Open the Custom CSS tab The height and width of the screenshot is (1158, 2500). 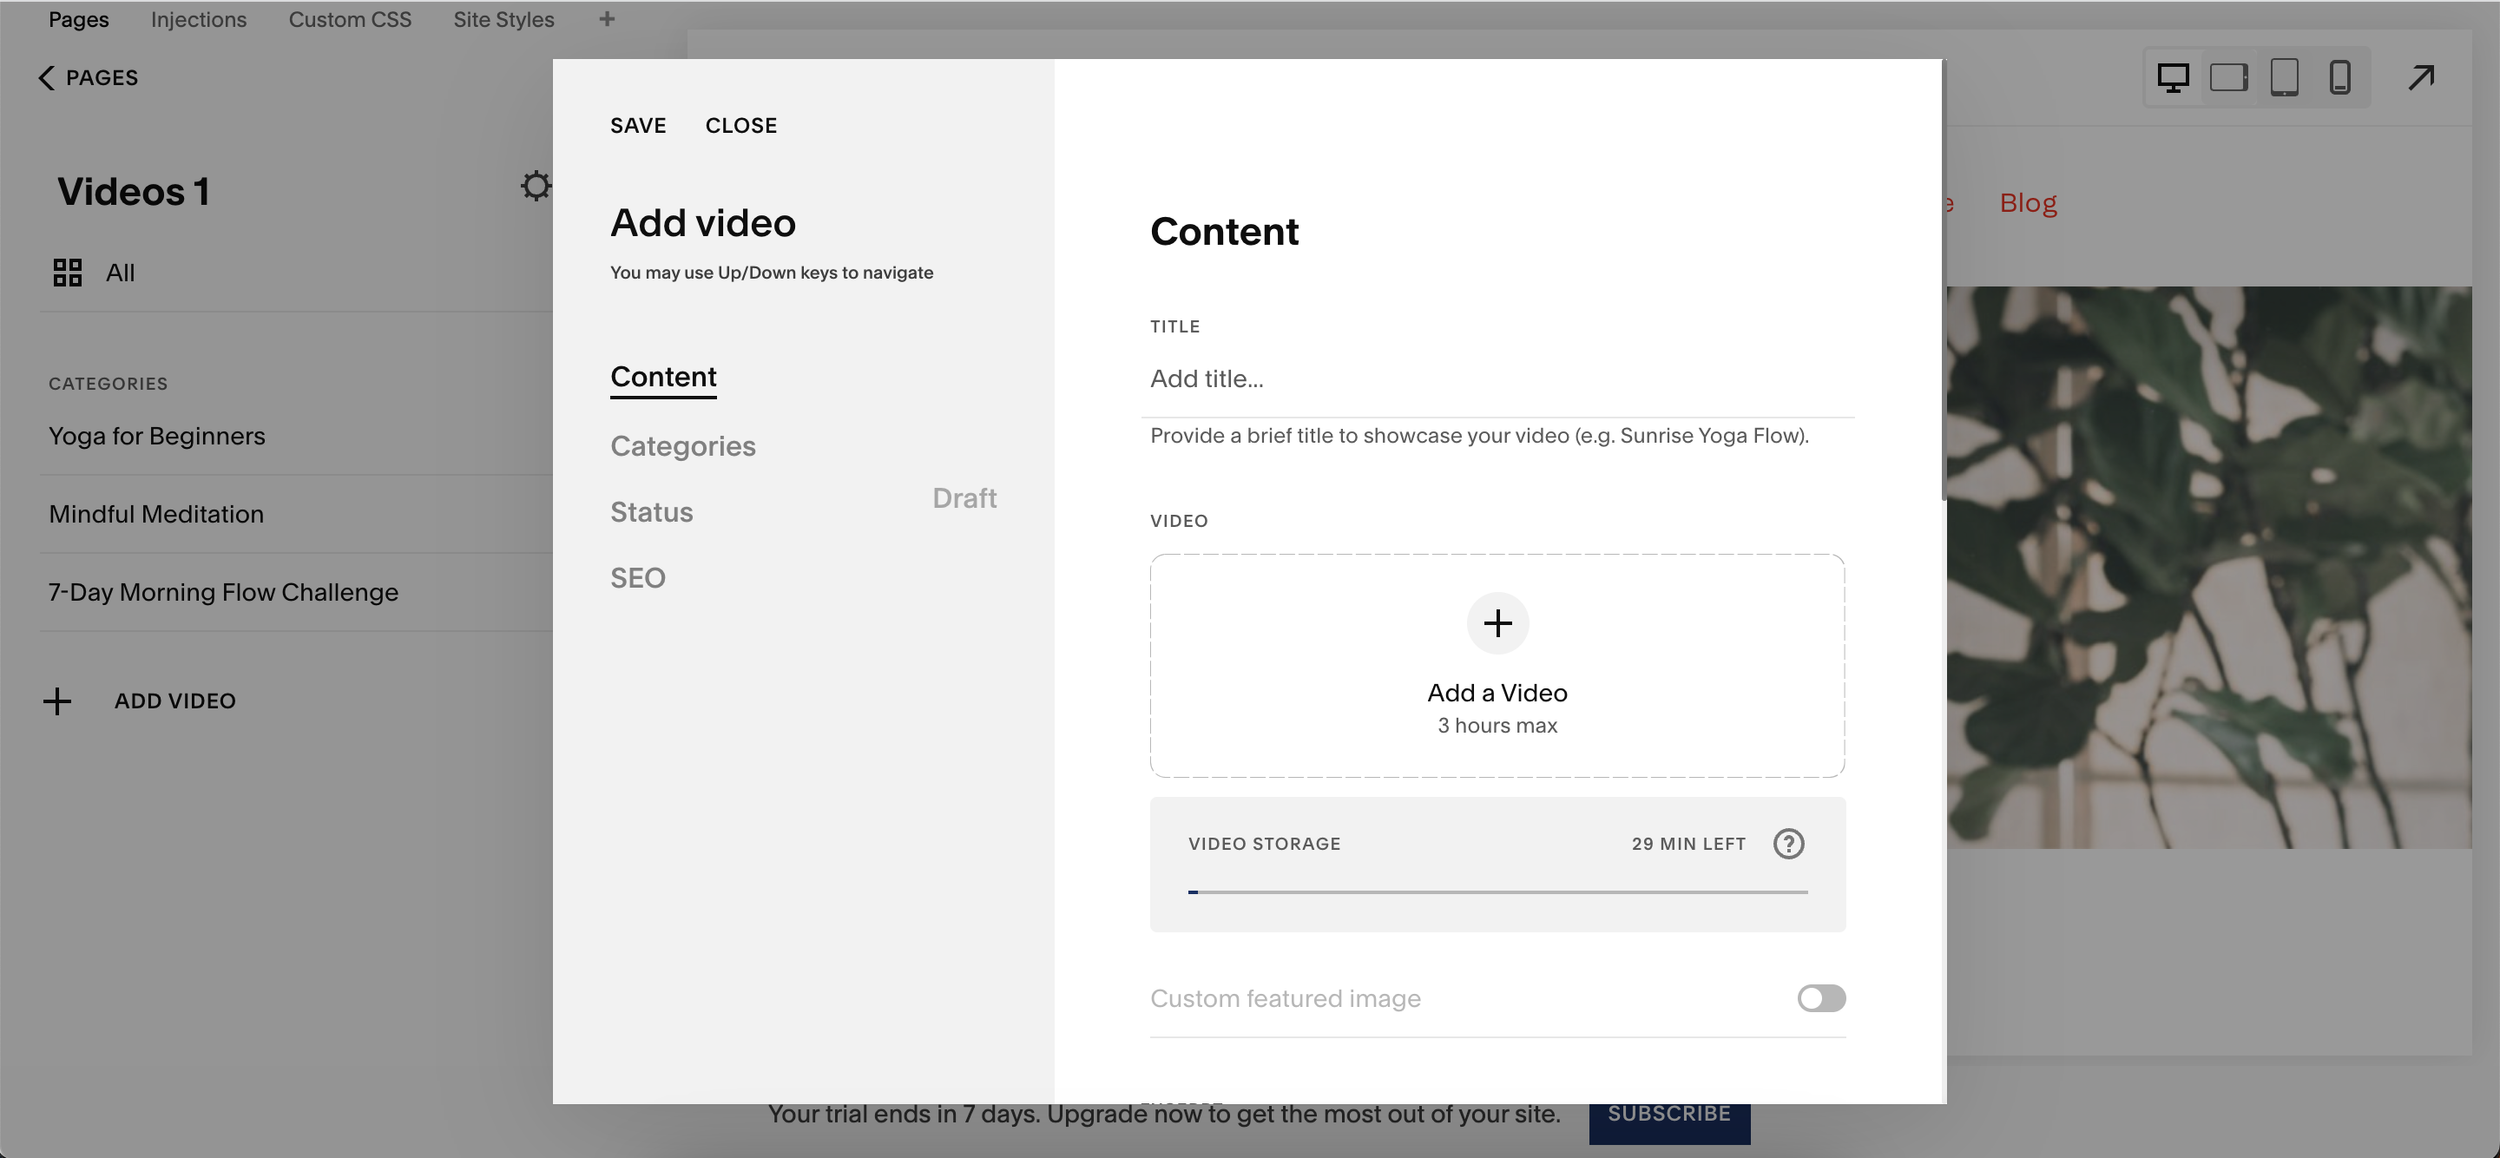coord(350,19)
